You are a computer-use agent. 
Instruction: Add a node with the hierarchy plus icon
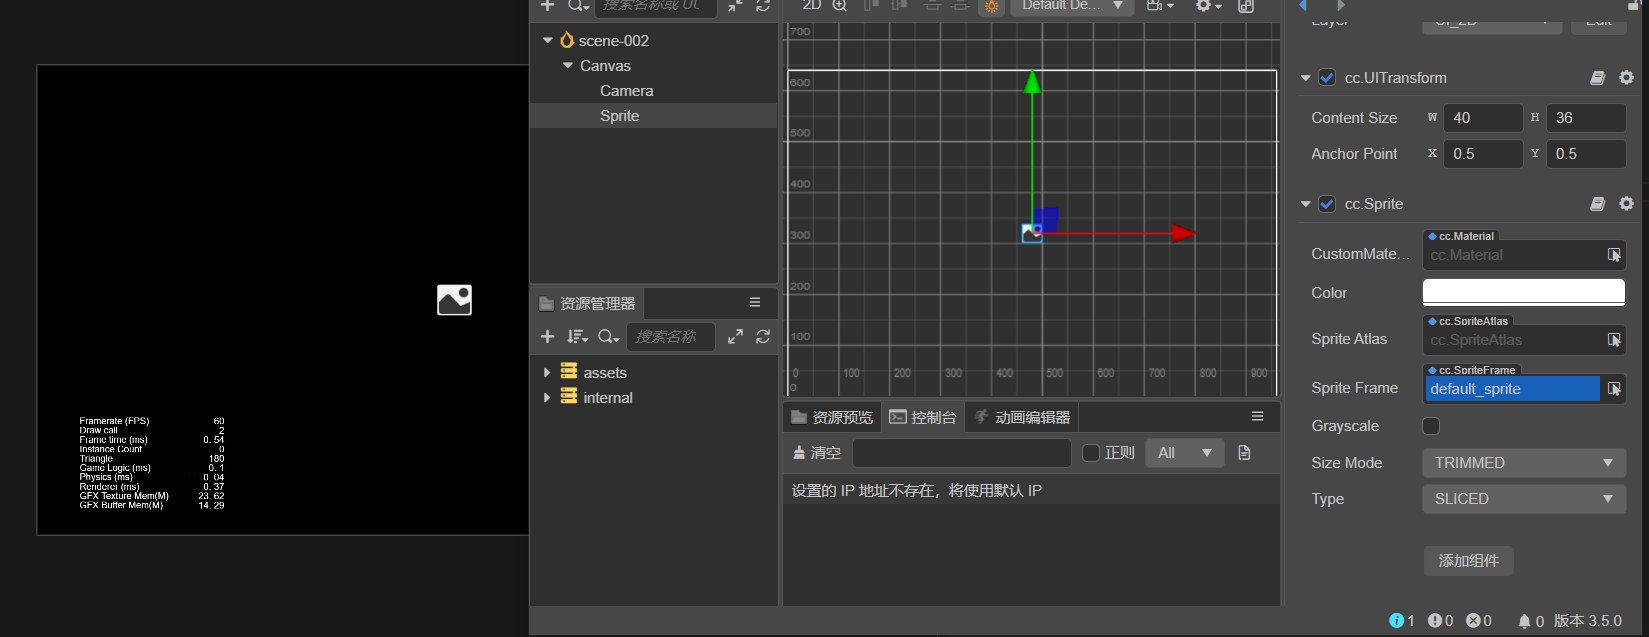547,6
